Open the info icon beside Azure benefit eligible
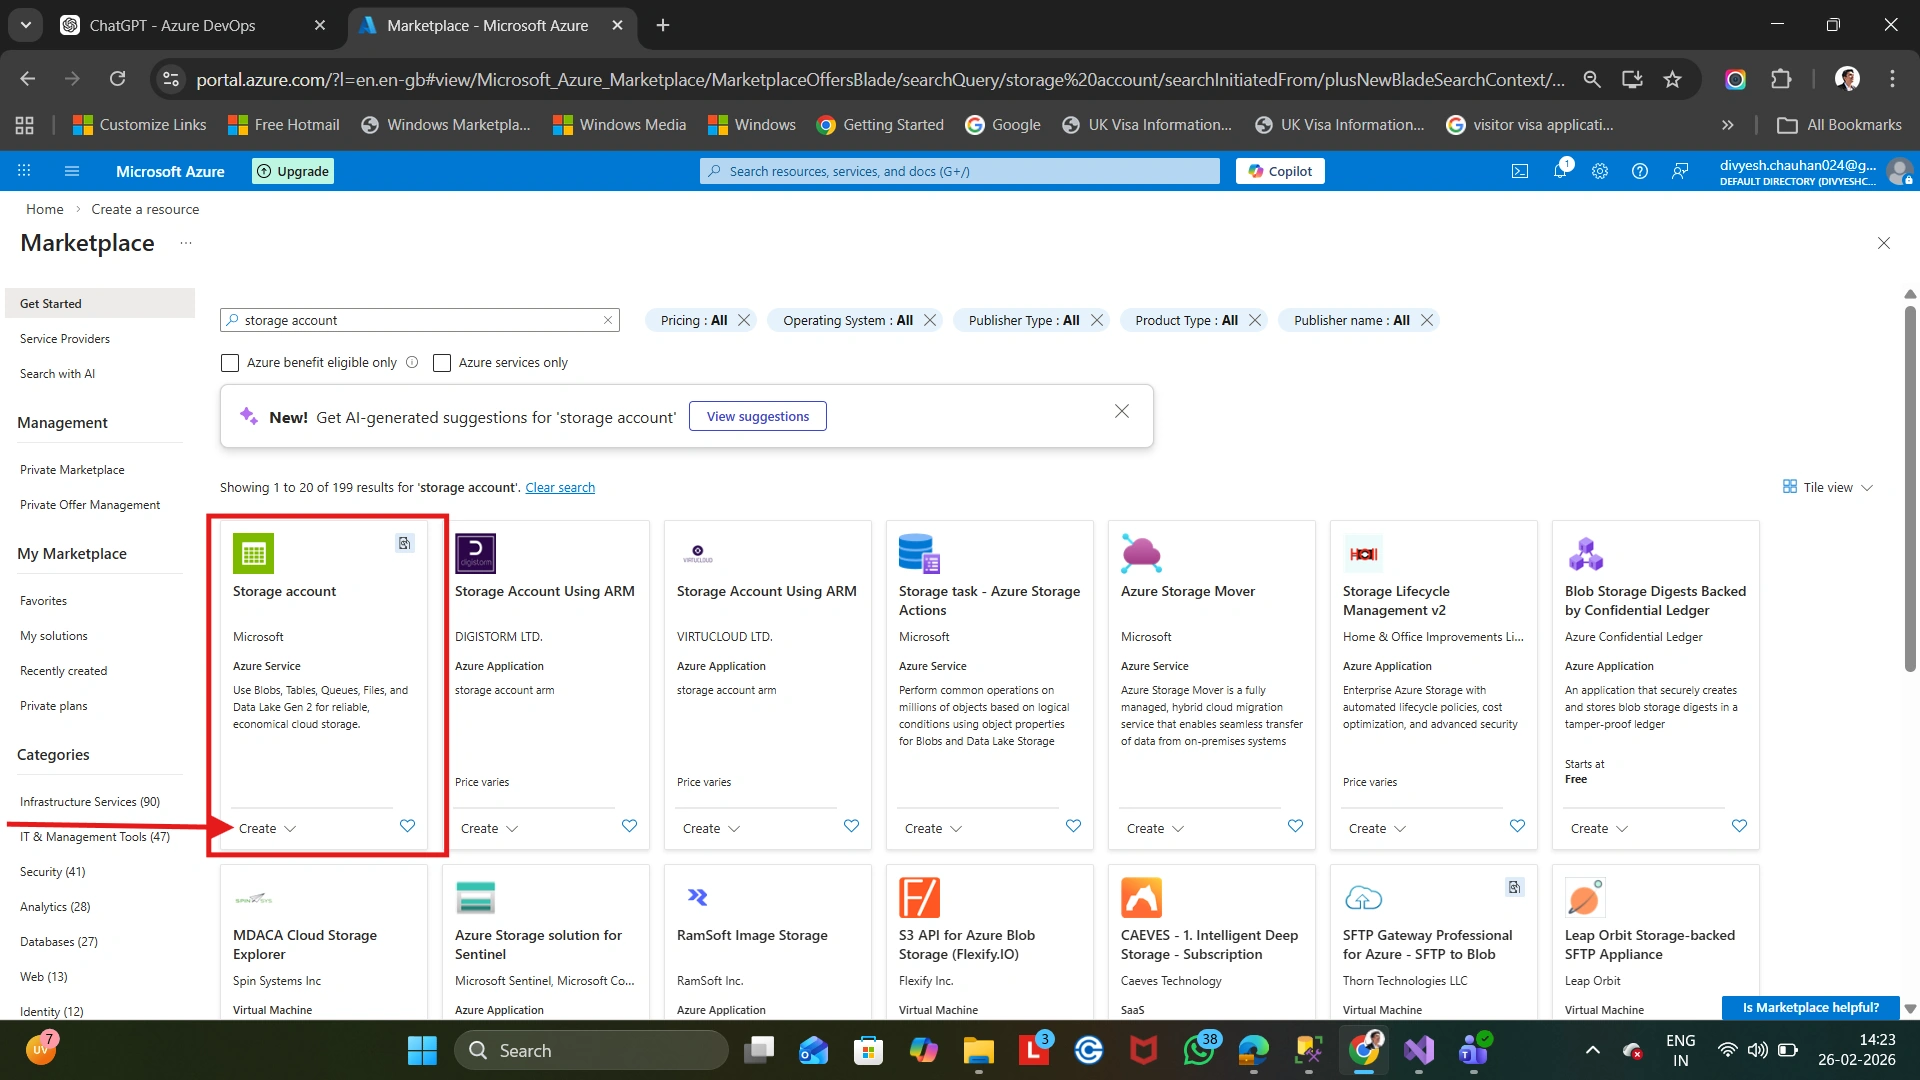The height and width of the screenshot is (1080, 1920). tap(412, 362)
